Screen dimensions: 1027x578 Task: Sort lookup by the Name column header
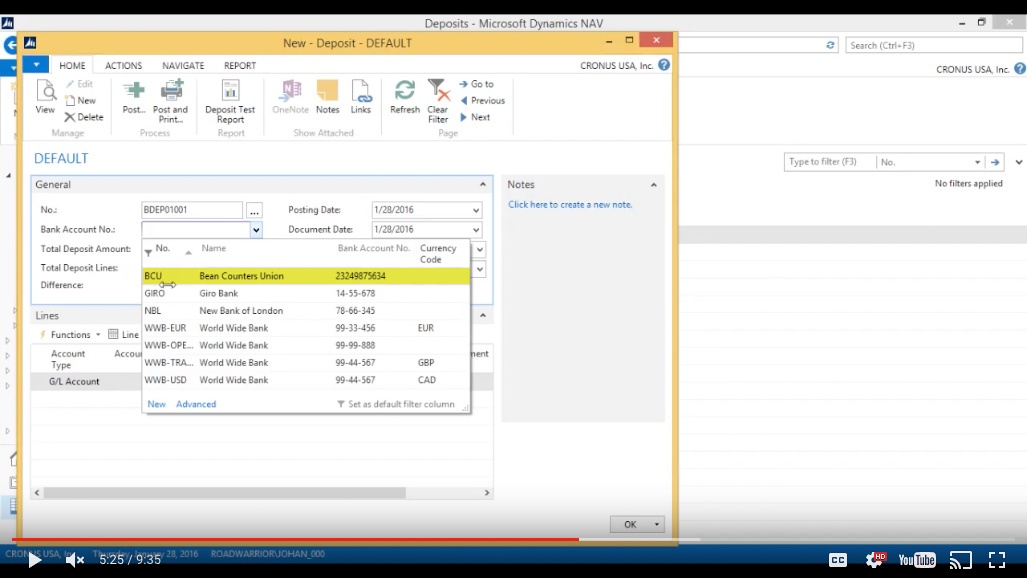pos(214,248)
